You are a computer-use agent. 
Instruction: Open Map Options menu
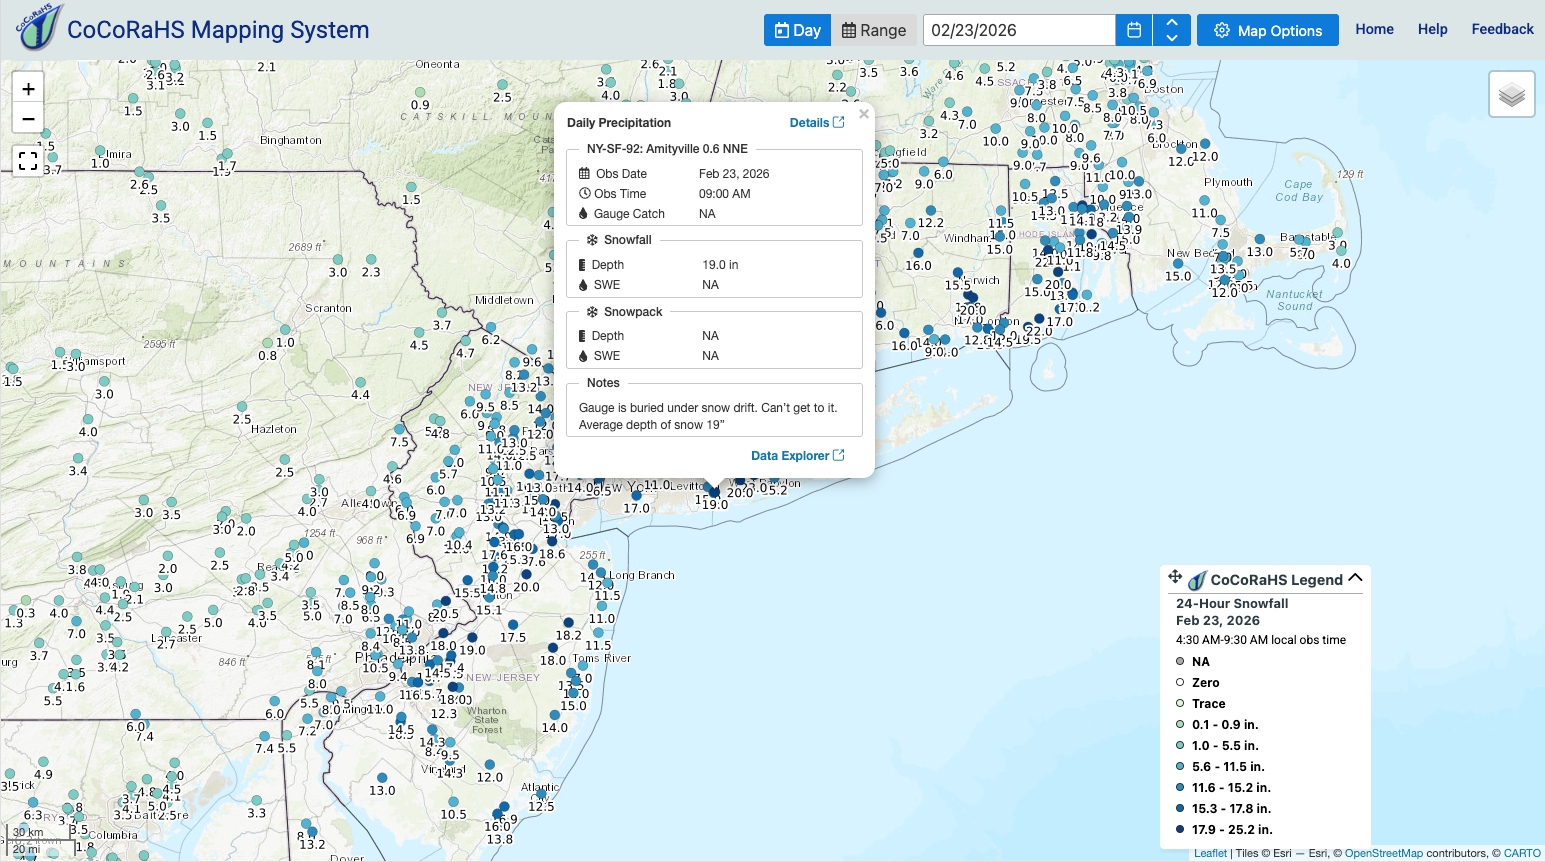tap(1267, 30)
